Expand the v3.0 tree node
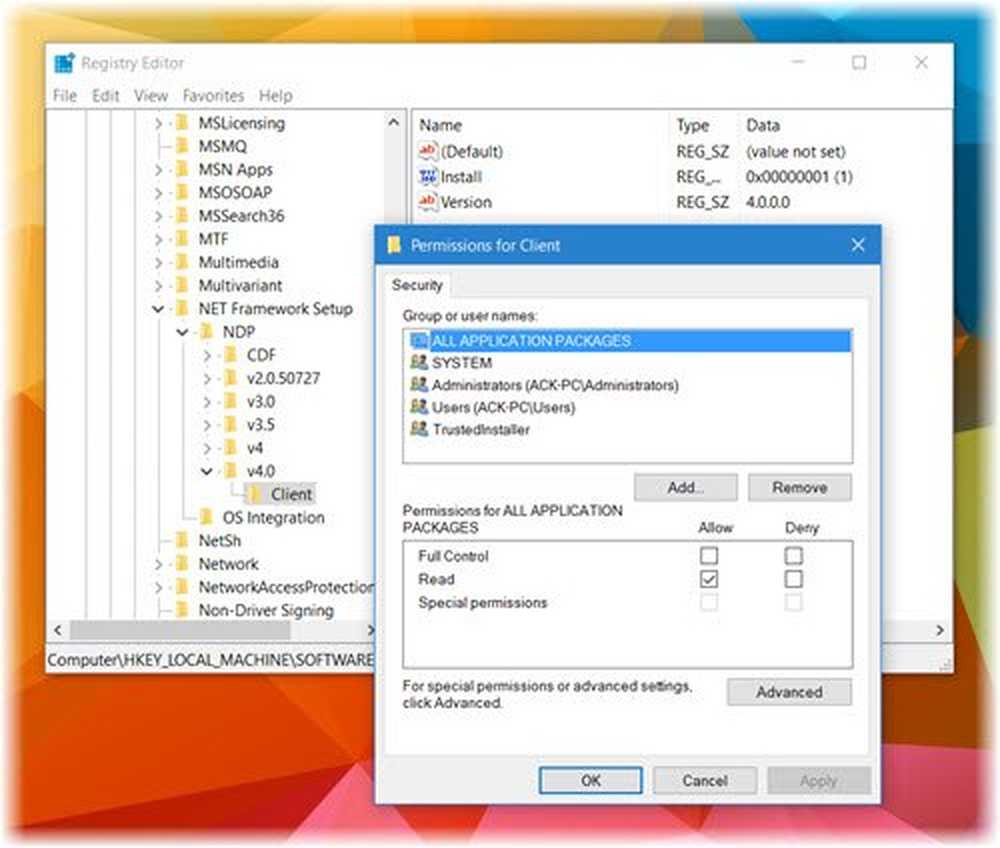This screenshot has height=848, width=1000. click(207, 402)
